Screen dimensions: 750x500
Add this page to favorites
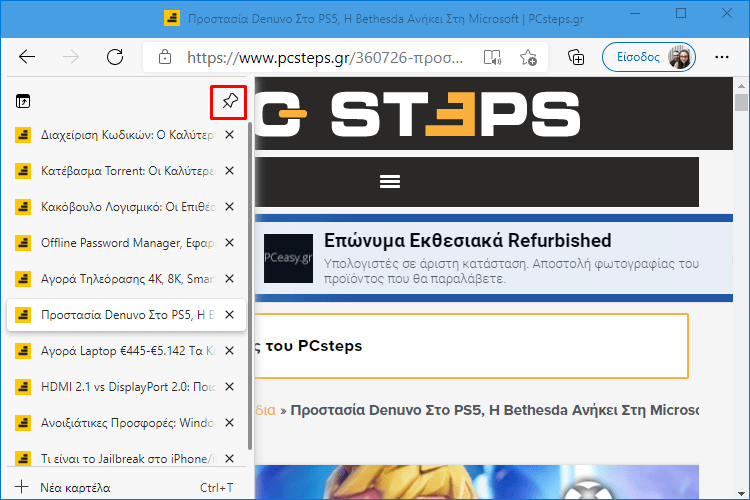(529, 57)
